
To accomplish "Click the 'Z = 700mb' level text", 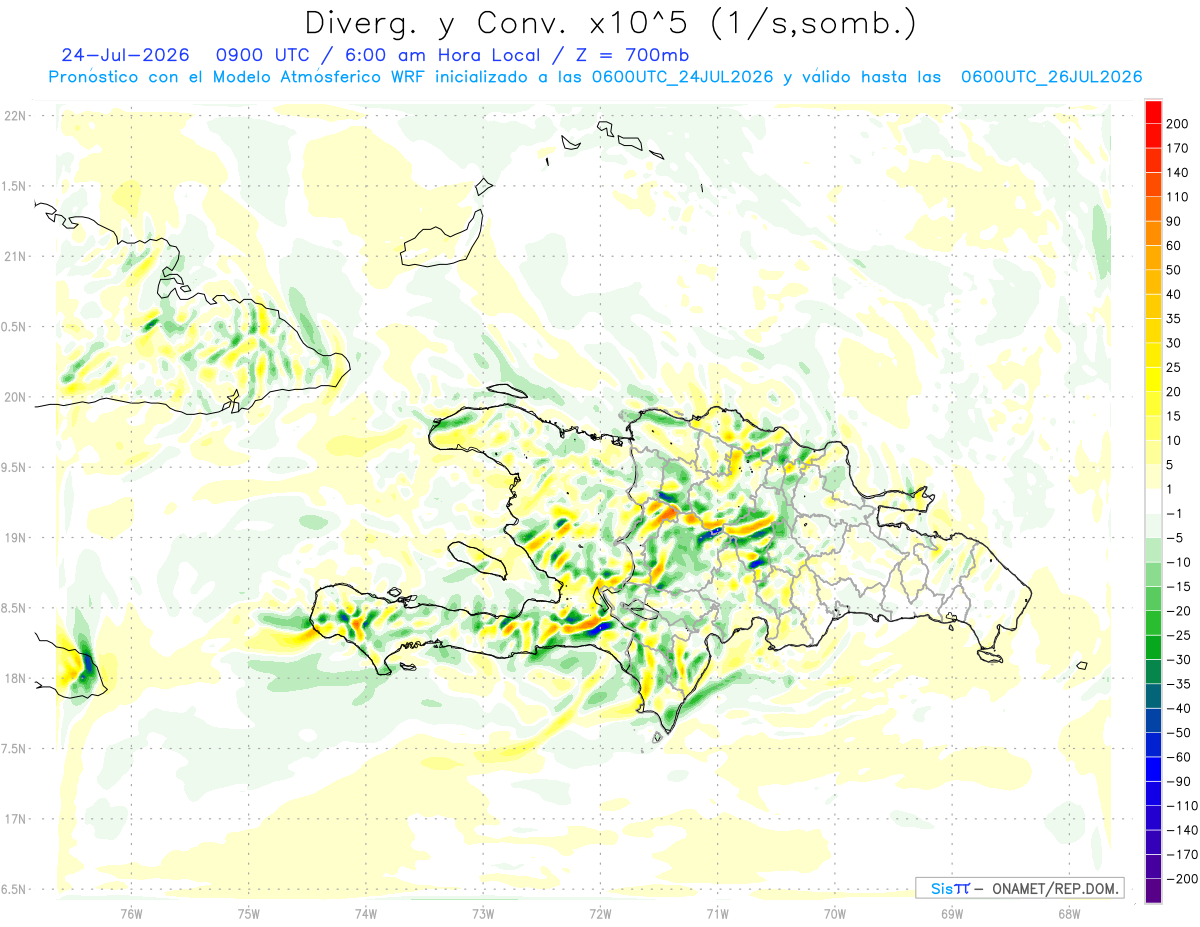I will click(x=632, y=54).
